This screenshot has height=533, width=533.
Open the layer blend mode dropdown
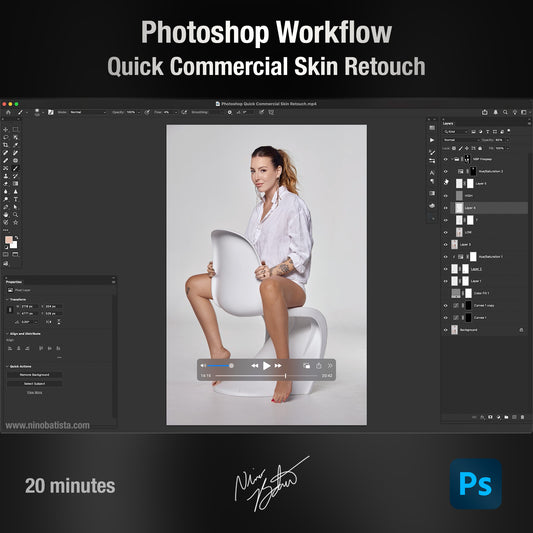[461, 140]
